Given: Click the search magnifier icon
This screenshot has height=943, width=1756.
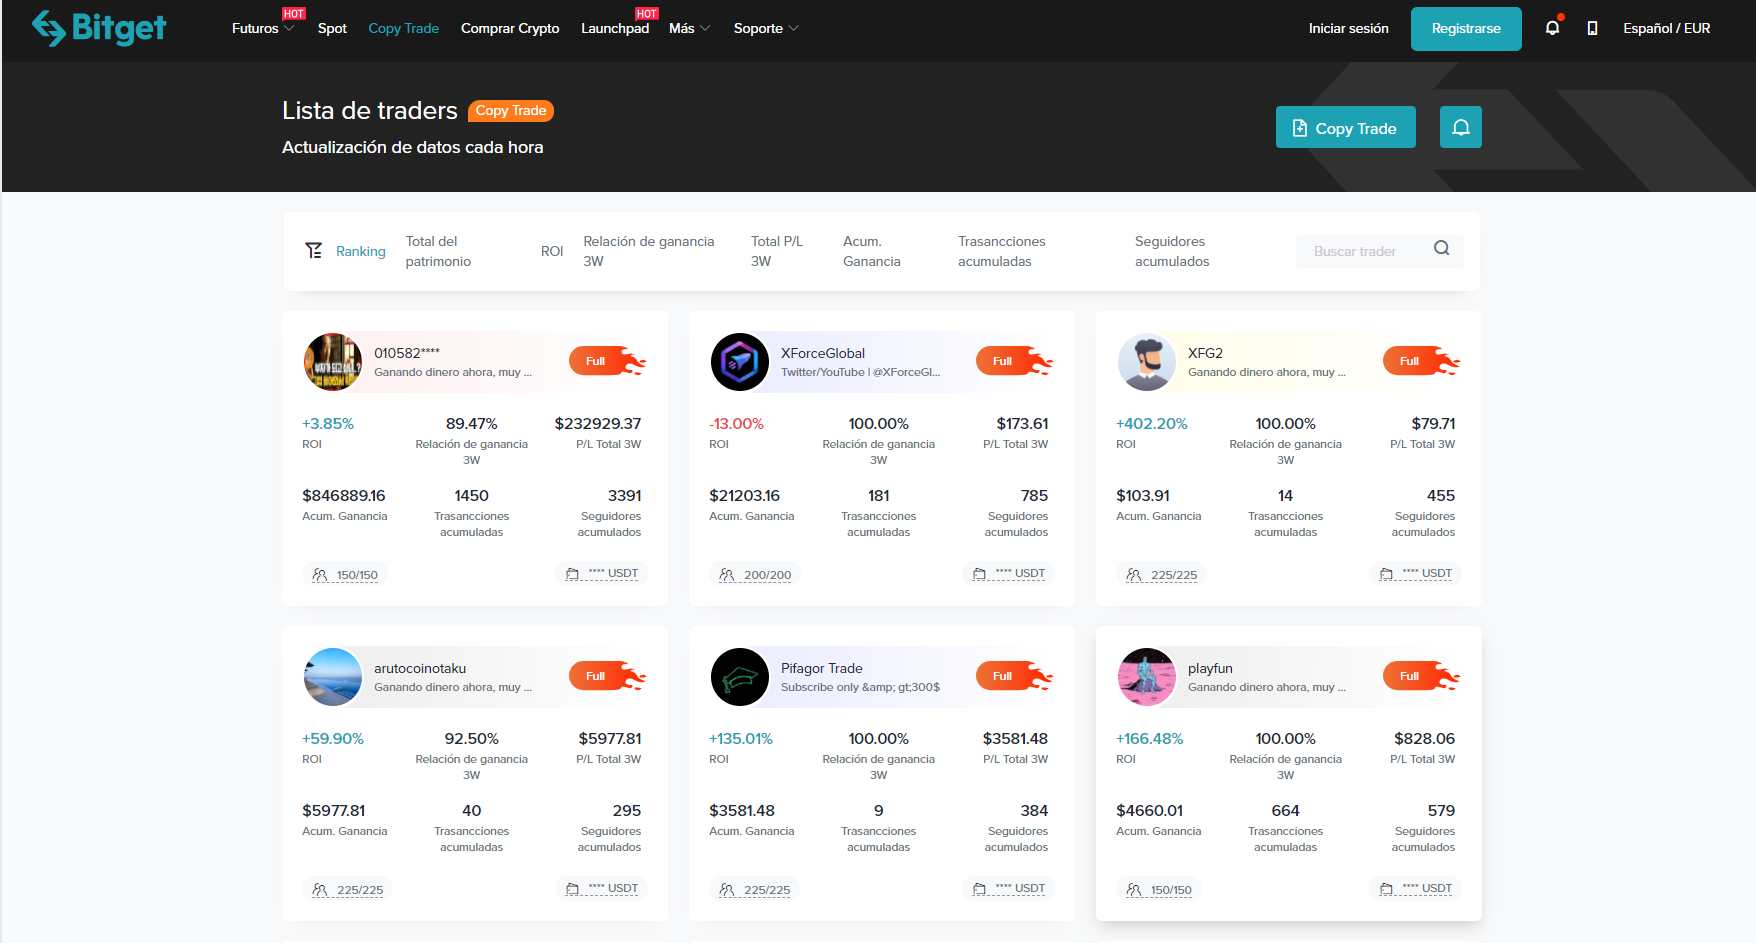Looking at the screenshot, I should tap(1441, 249).
